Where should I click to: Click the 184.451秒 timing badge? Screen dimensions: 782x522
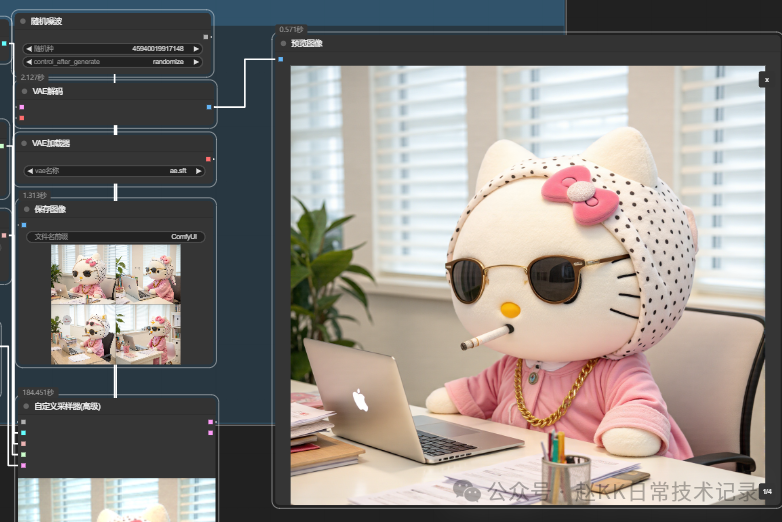[38, 392]
